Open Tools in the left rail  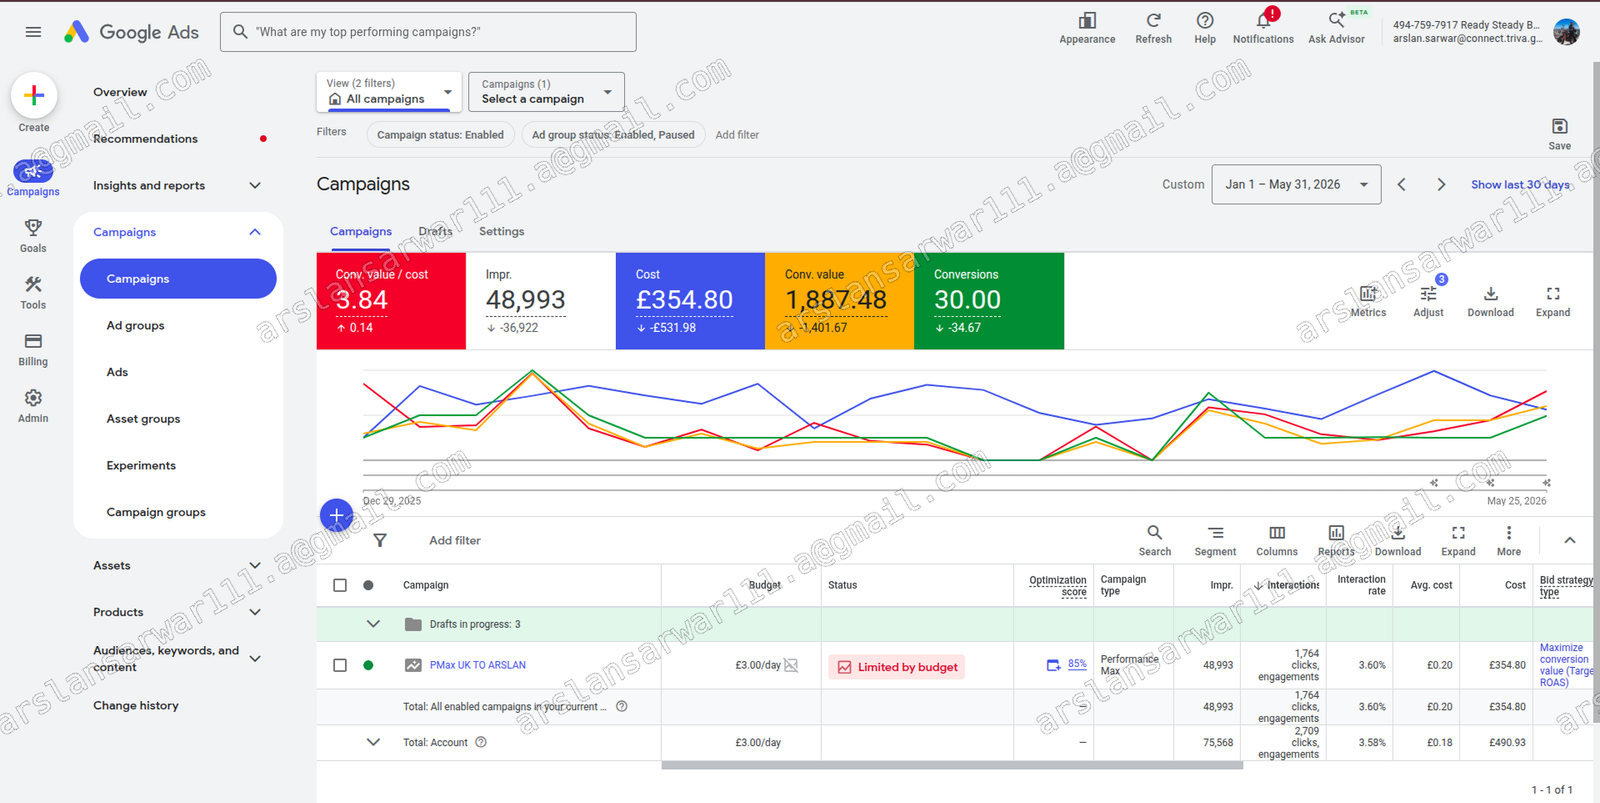click(x=33, y=293)
